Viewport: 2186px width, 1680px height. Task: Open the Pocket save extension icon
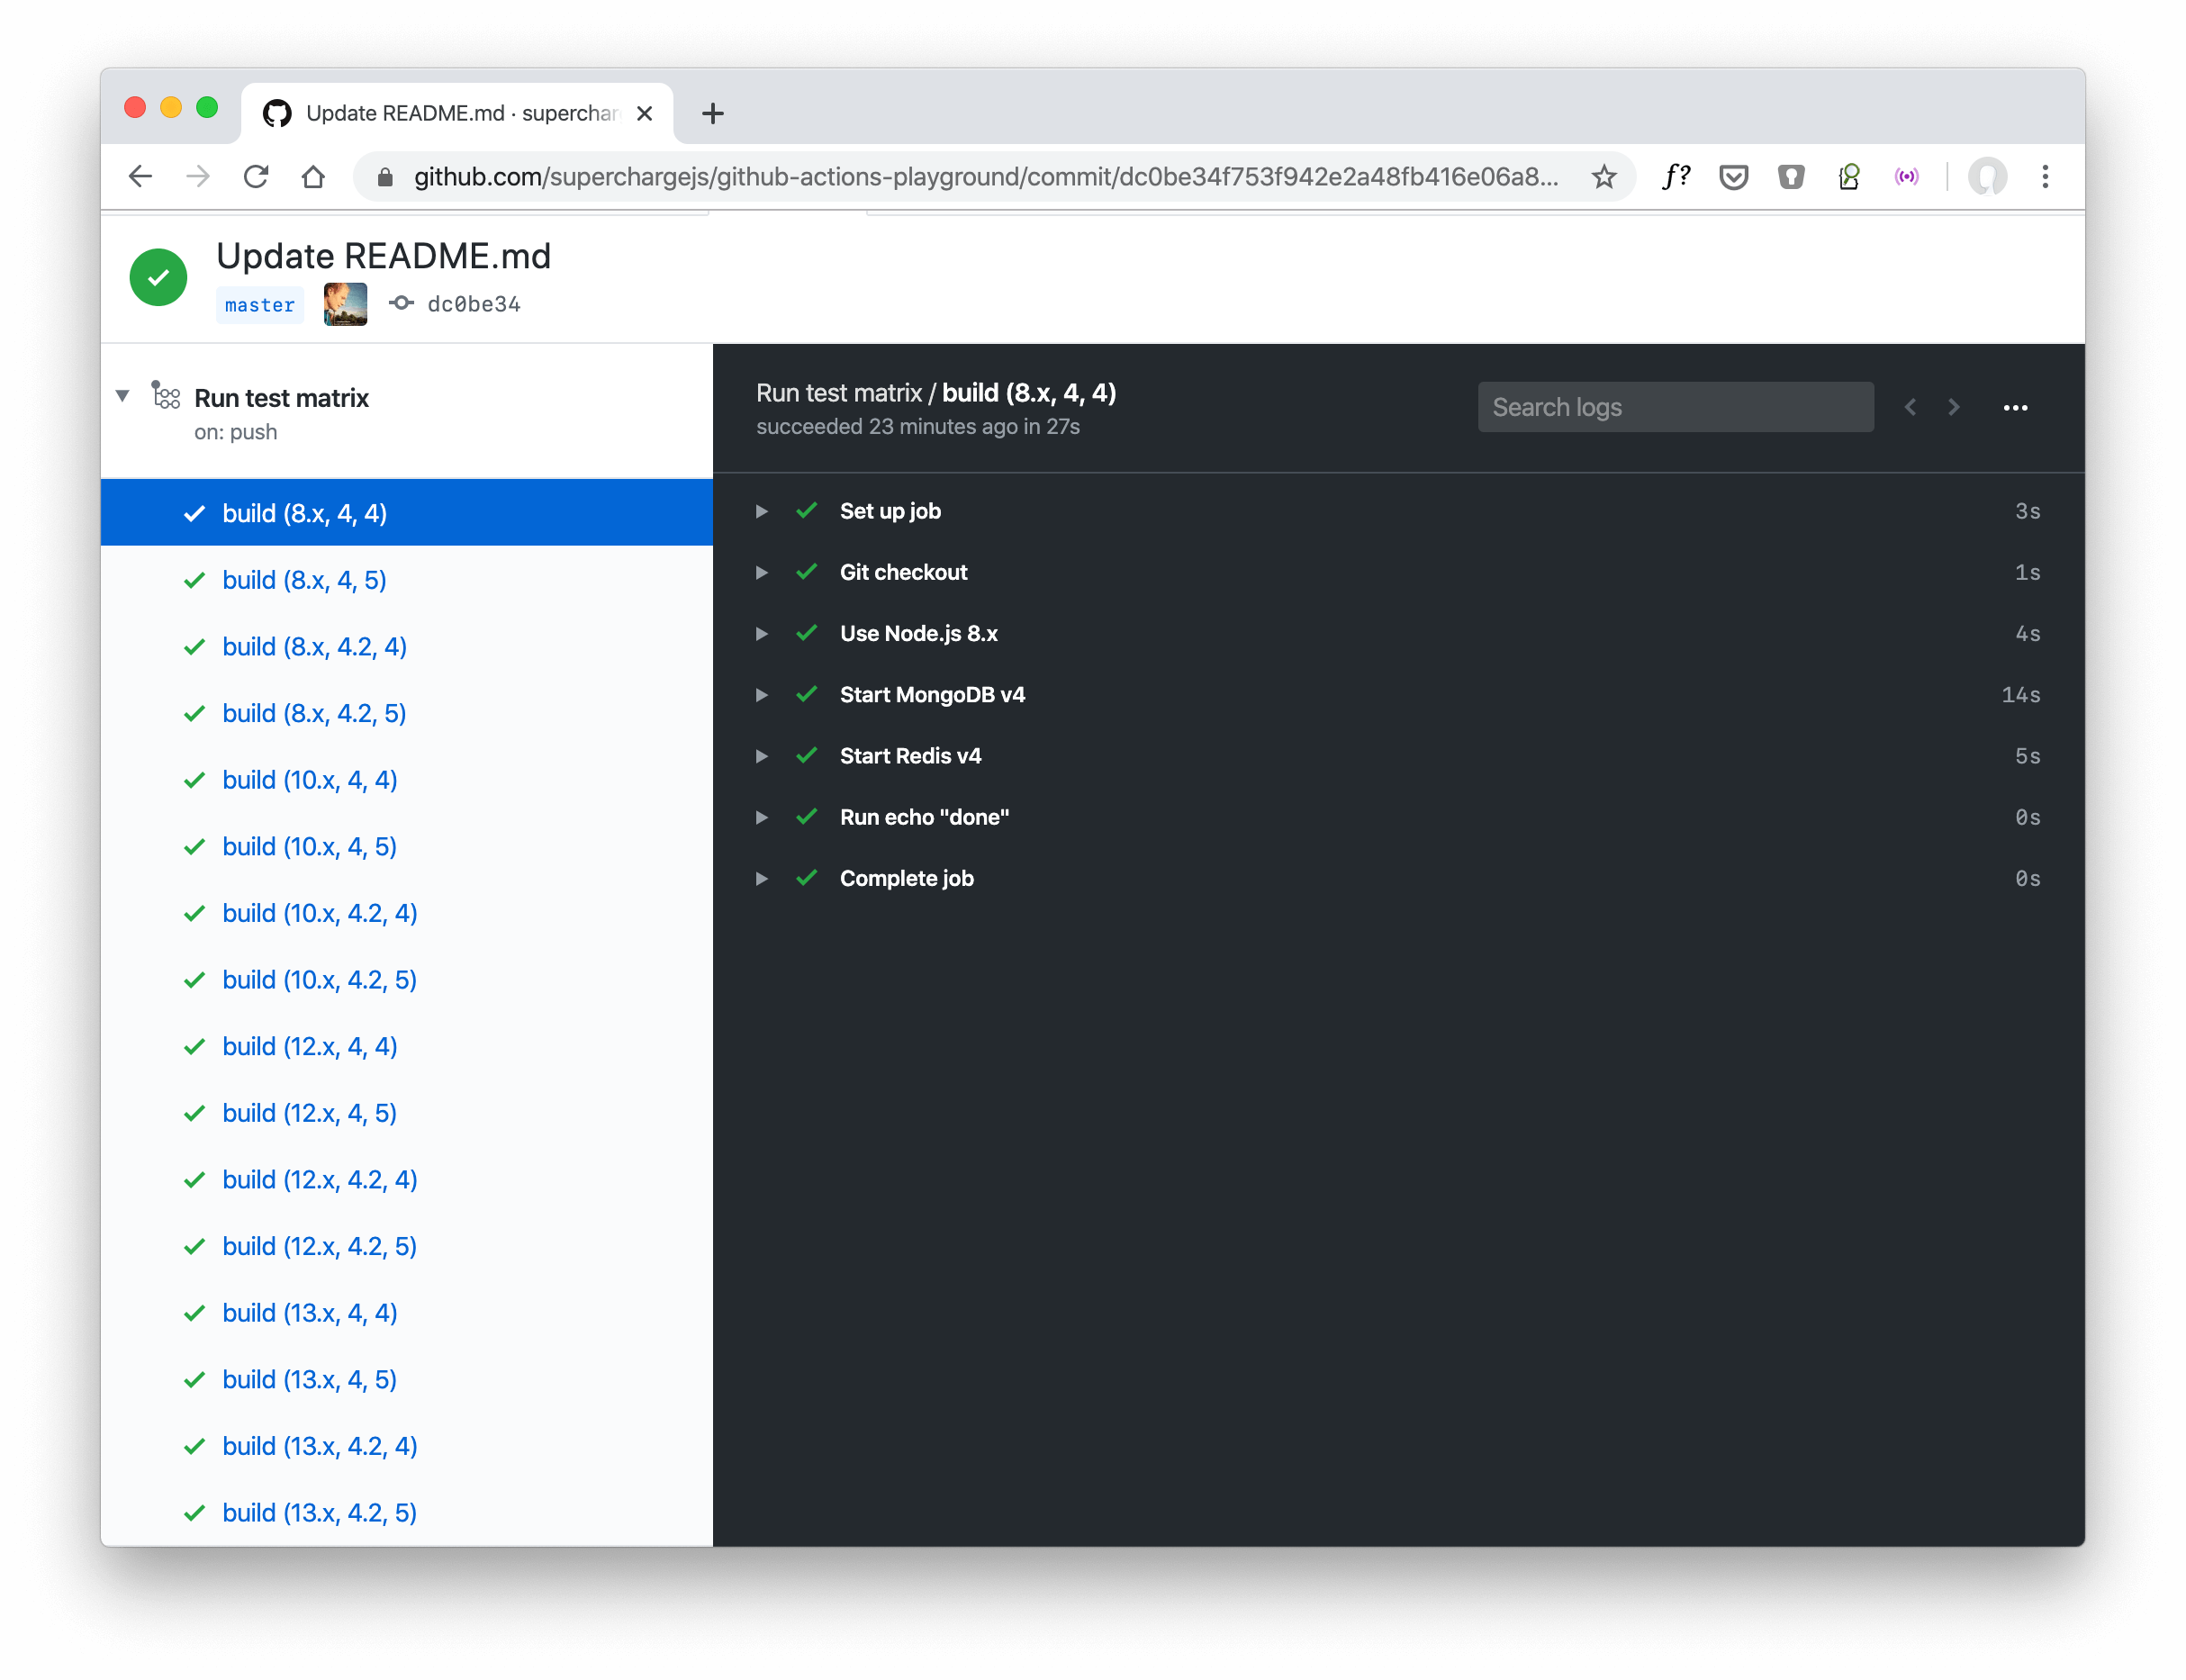tap(1733, 176)
